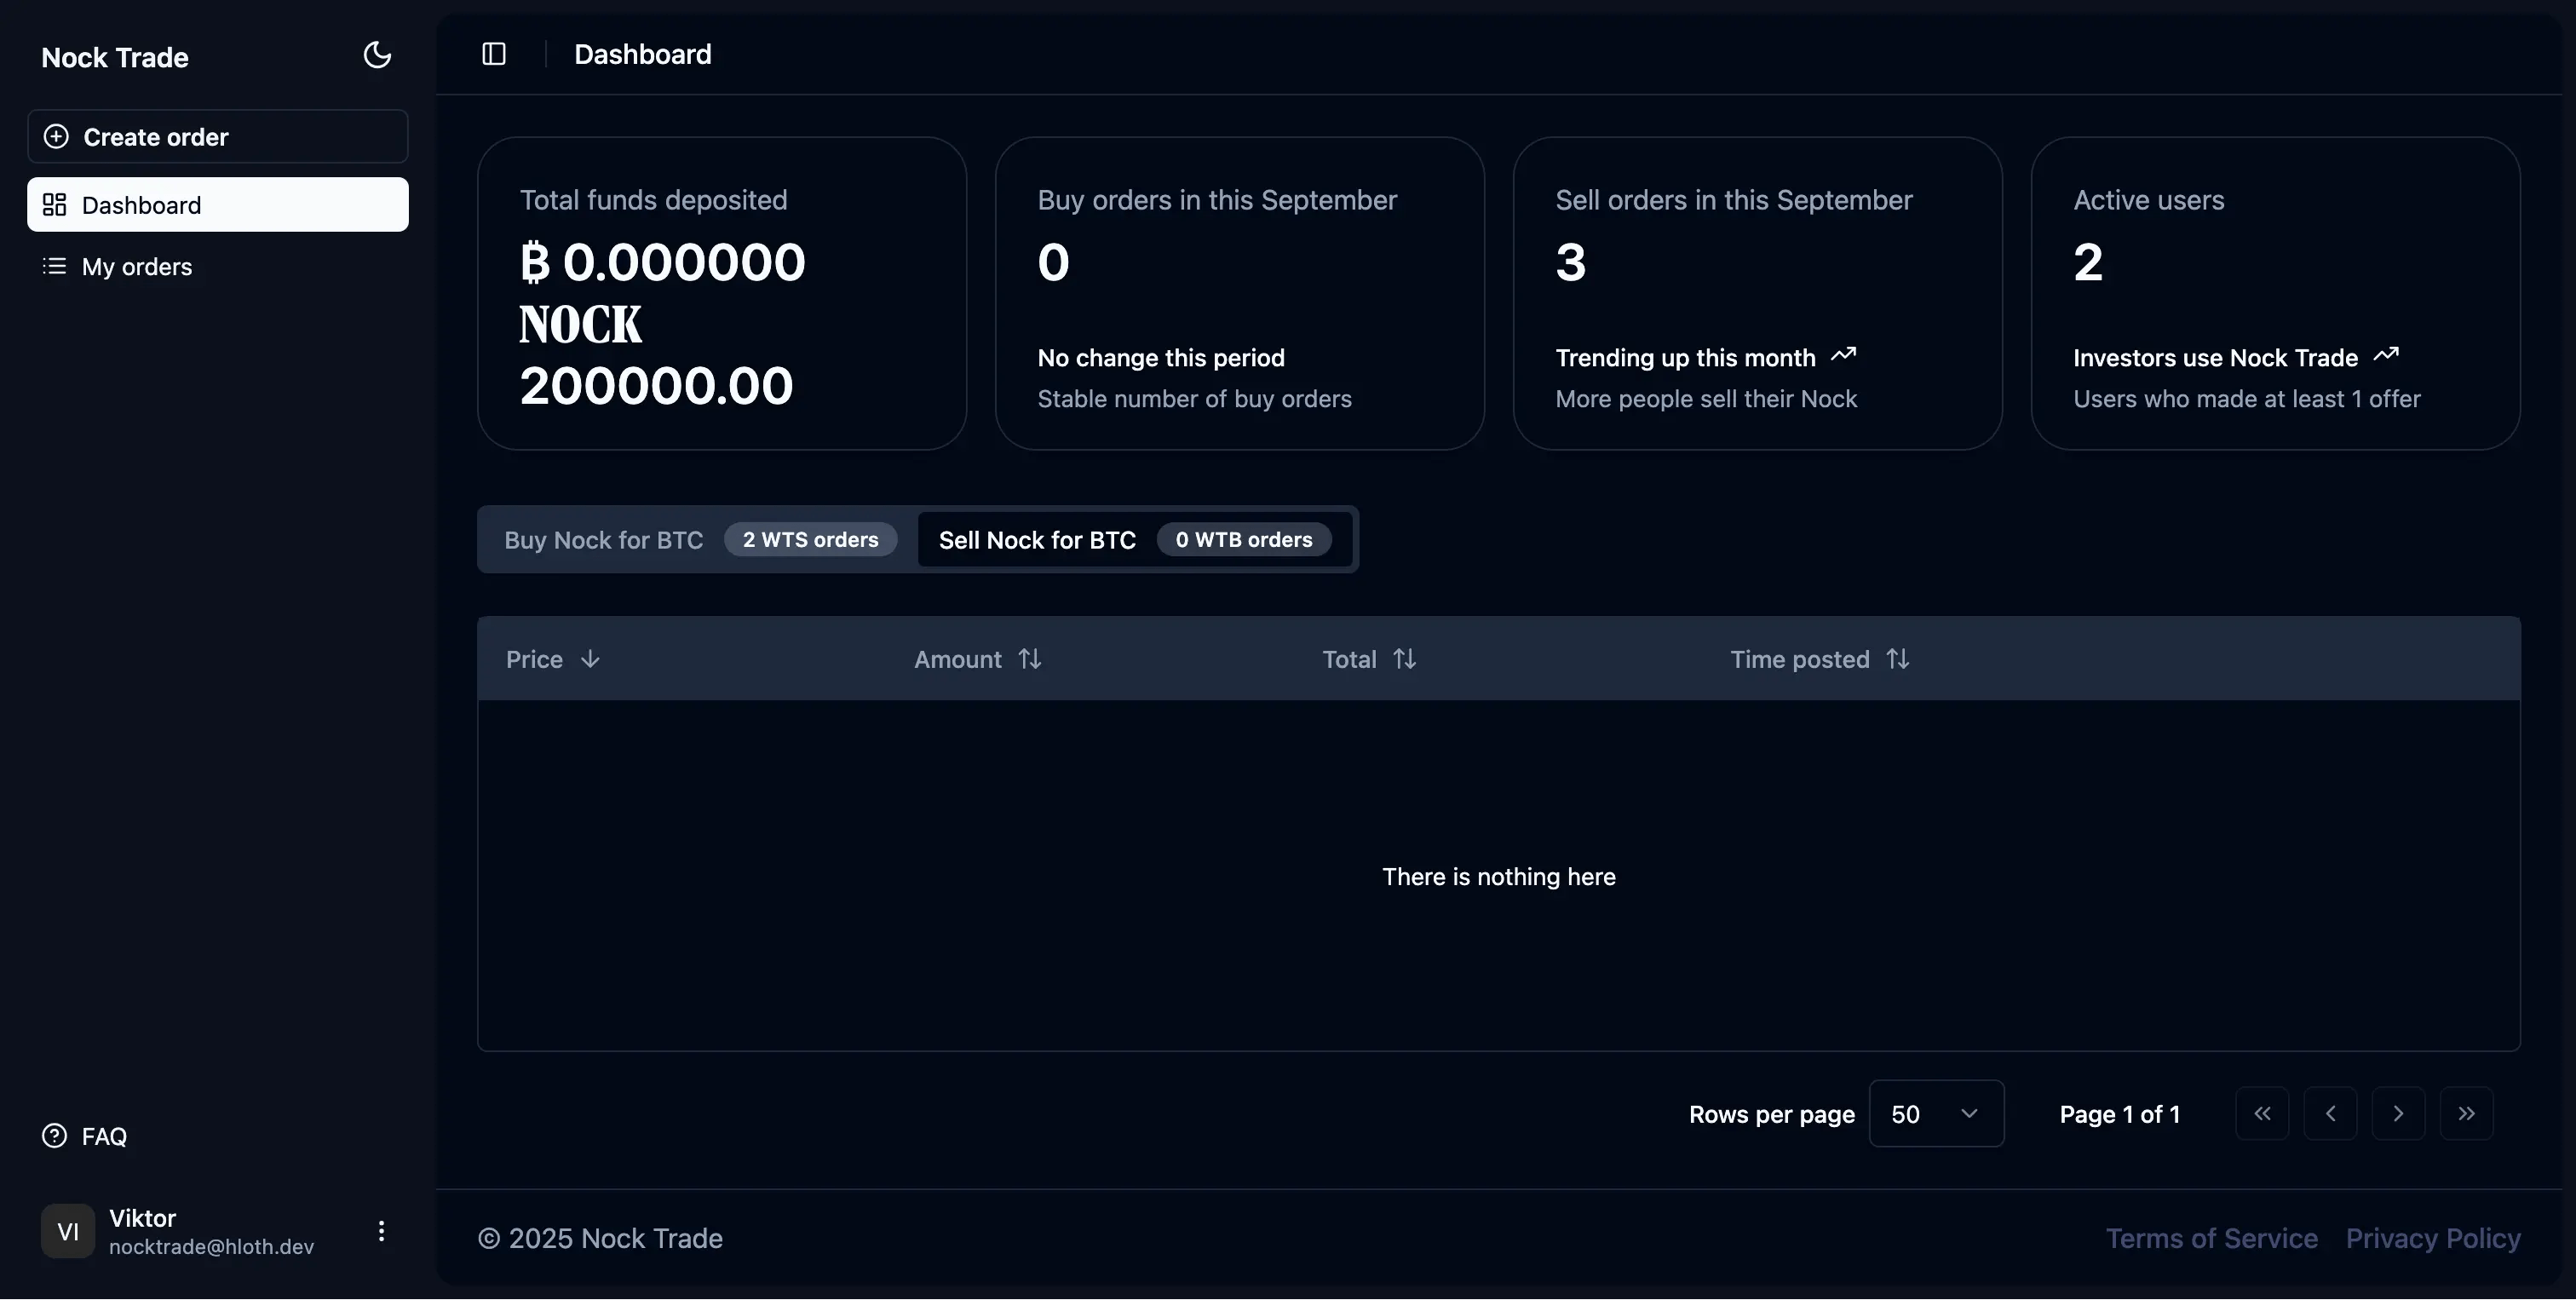Toggle to Sell Nock for BTC view
Image resolution: width=2576 pixels, height=1300 pixels.
(1036, 539)
